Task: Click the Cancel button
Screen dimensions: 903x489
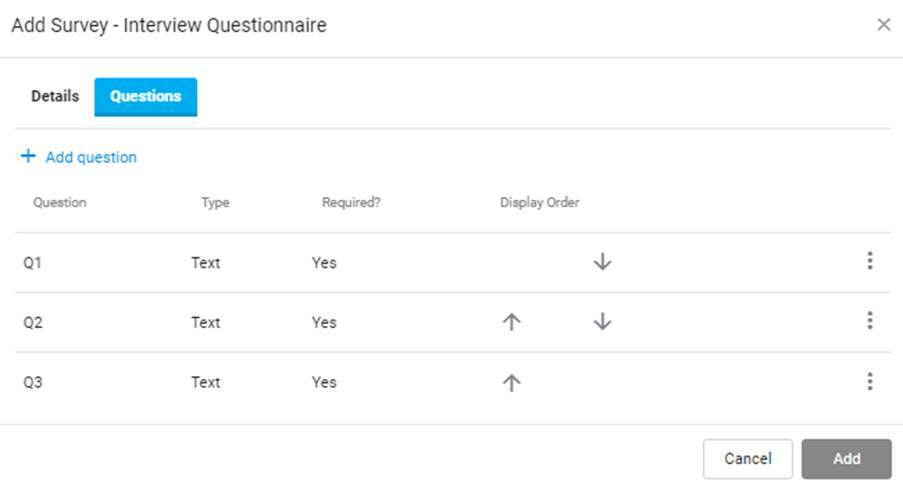Action: click(x=748, y=458)
